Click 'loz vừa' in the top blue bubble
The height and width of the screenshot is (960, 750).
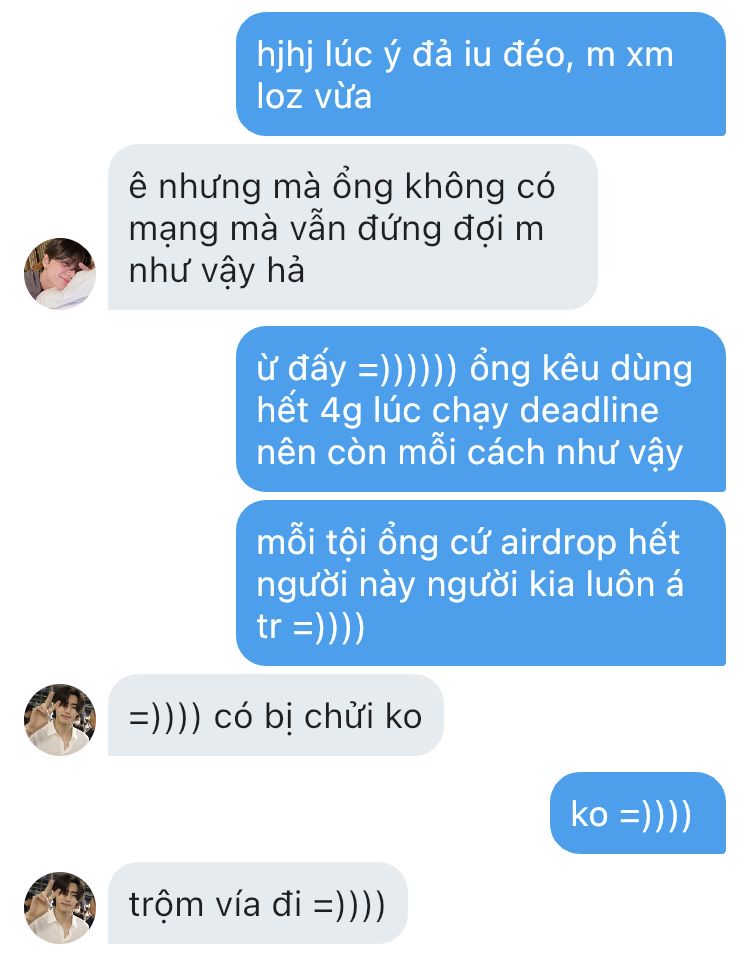pyautogui.click(x=314, y=97)
